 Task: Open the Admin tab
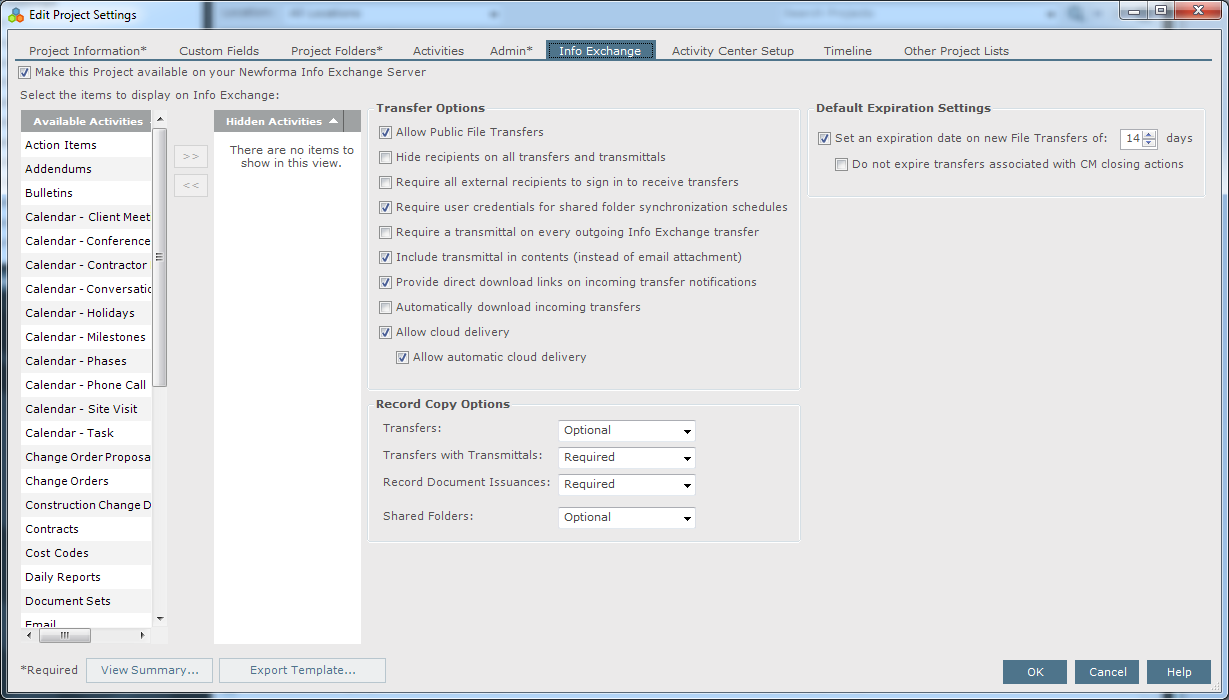point(511,51)
